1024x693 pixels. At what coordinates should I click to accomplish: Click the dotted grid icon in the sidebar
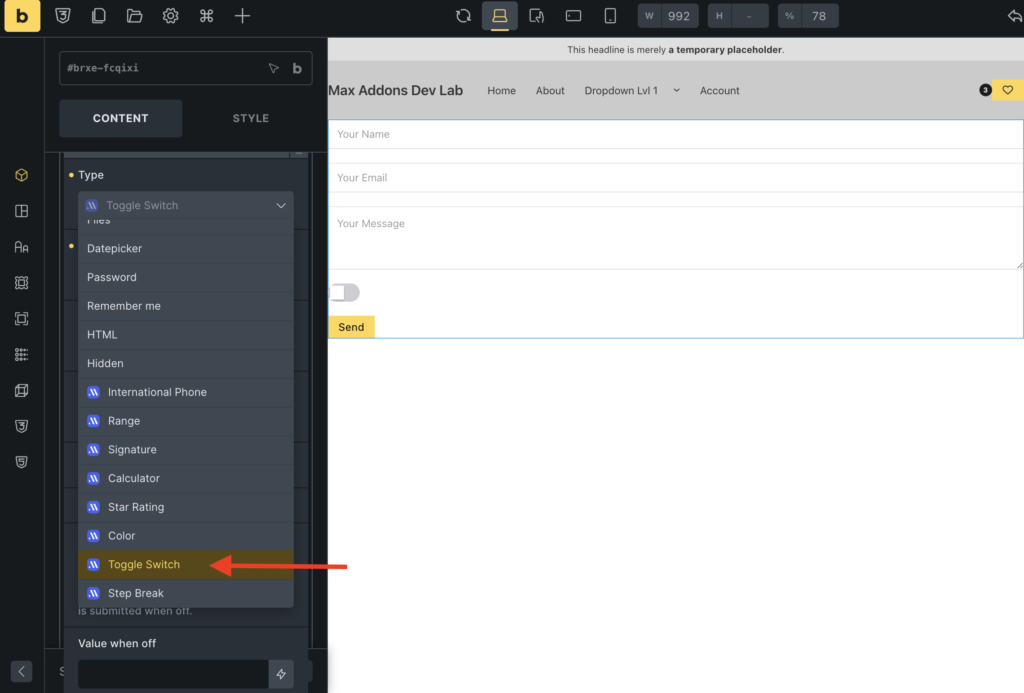pyautogui.click(x=22, y=354)
